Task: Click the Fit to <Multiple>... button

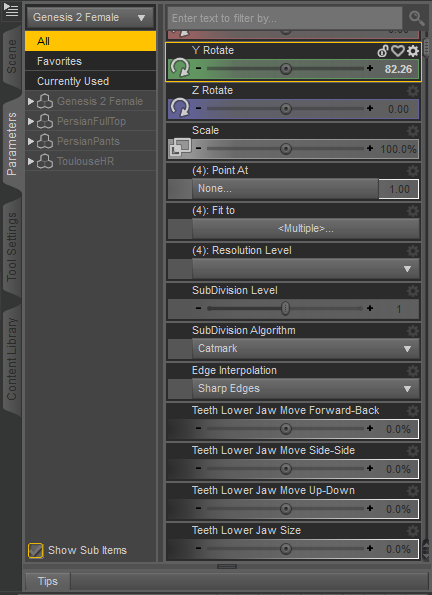Action: click(x=306, y=228)
